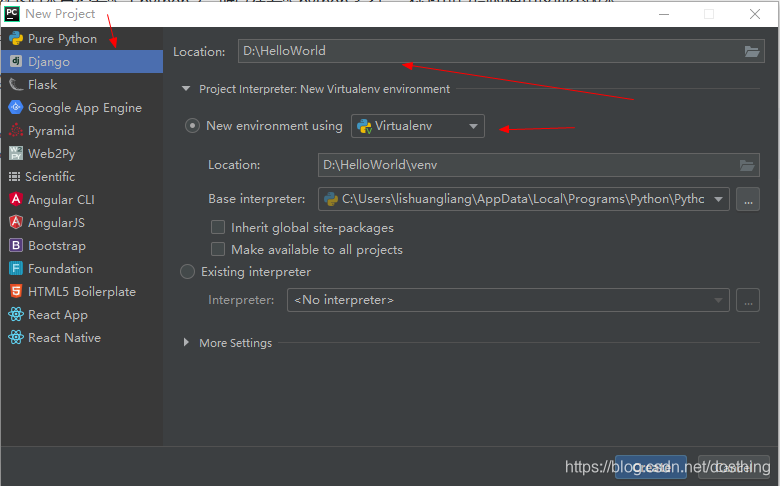
Task: Choose the Bootstrap project icon
Action: tap(16, 245)
